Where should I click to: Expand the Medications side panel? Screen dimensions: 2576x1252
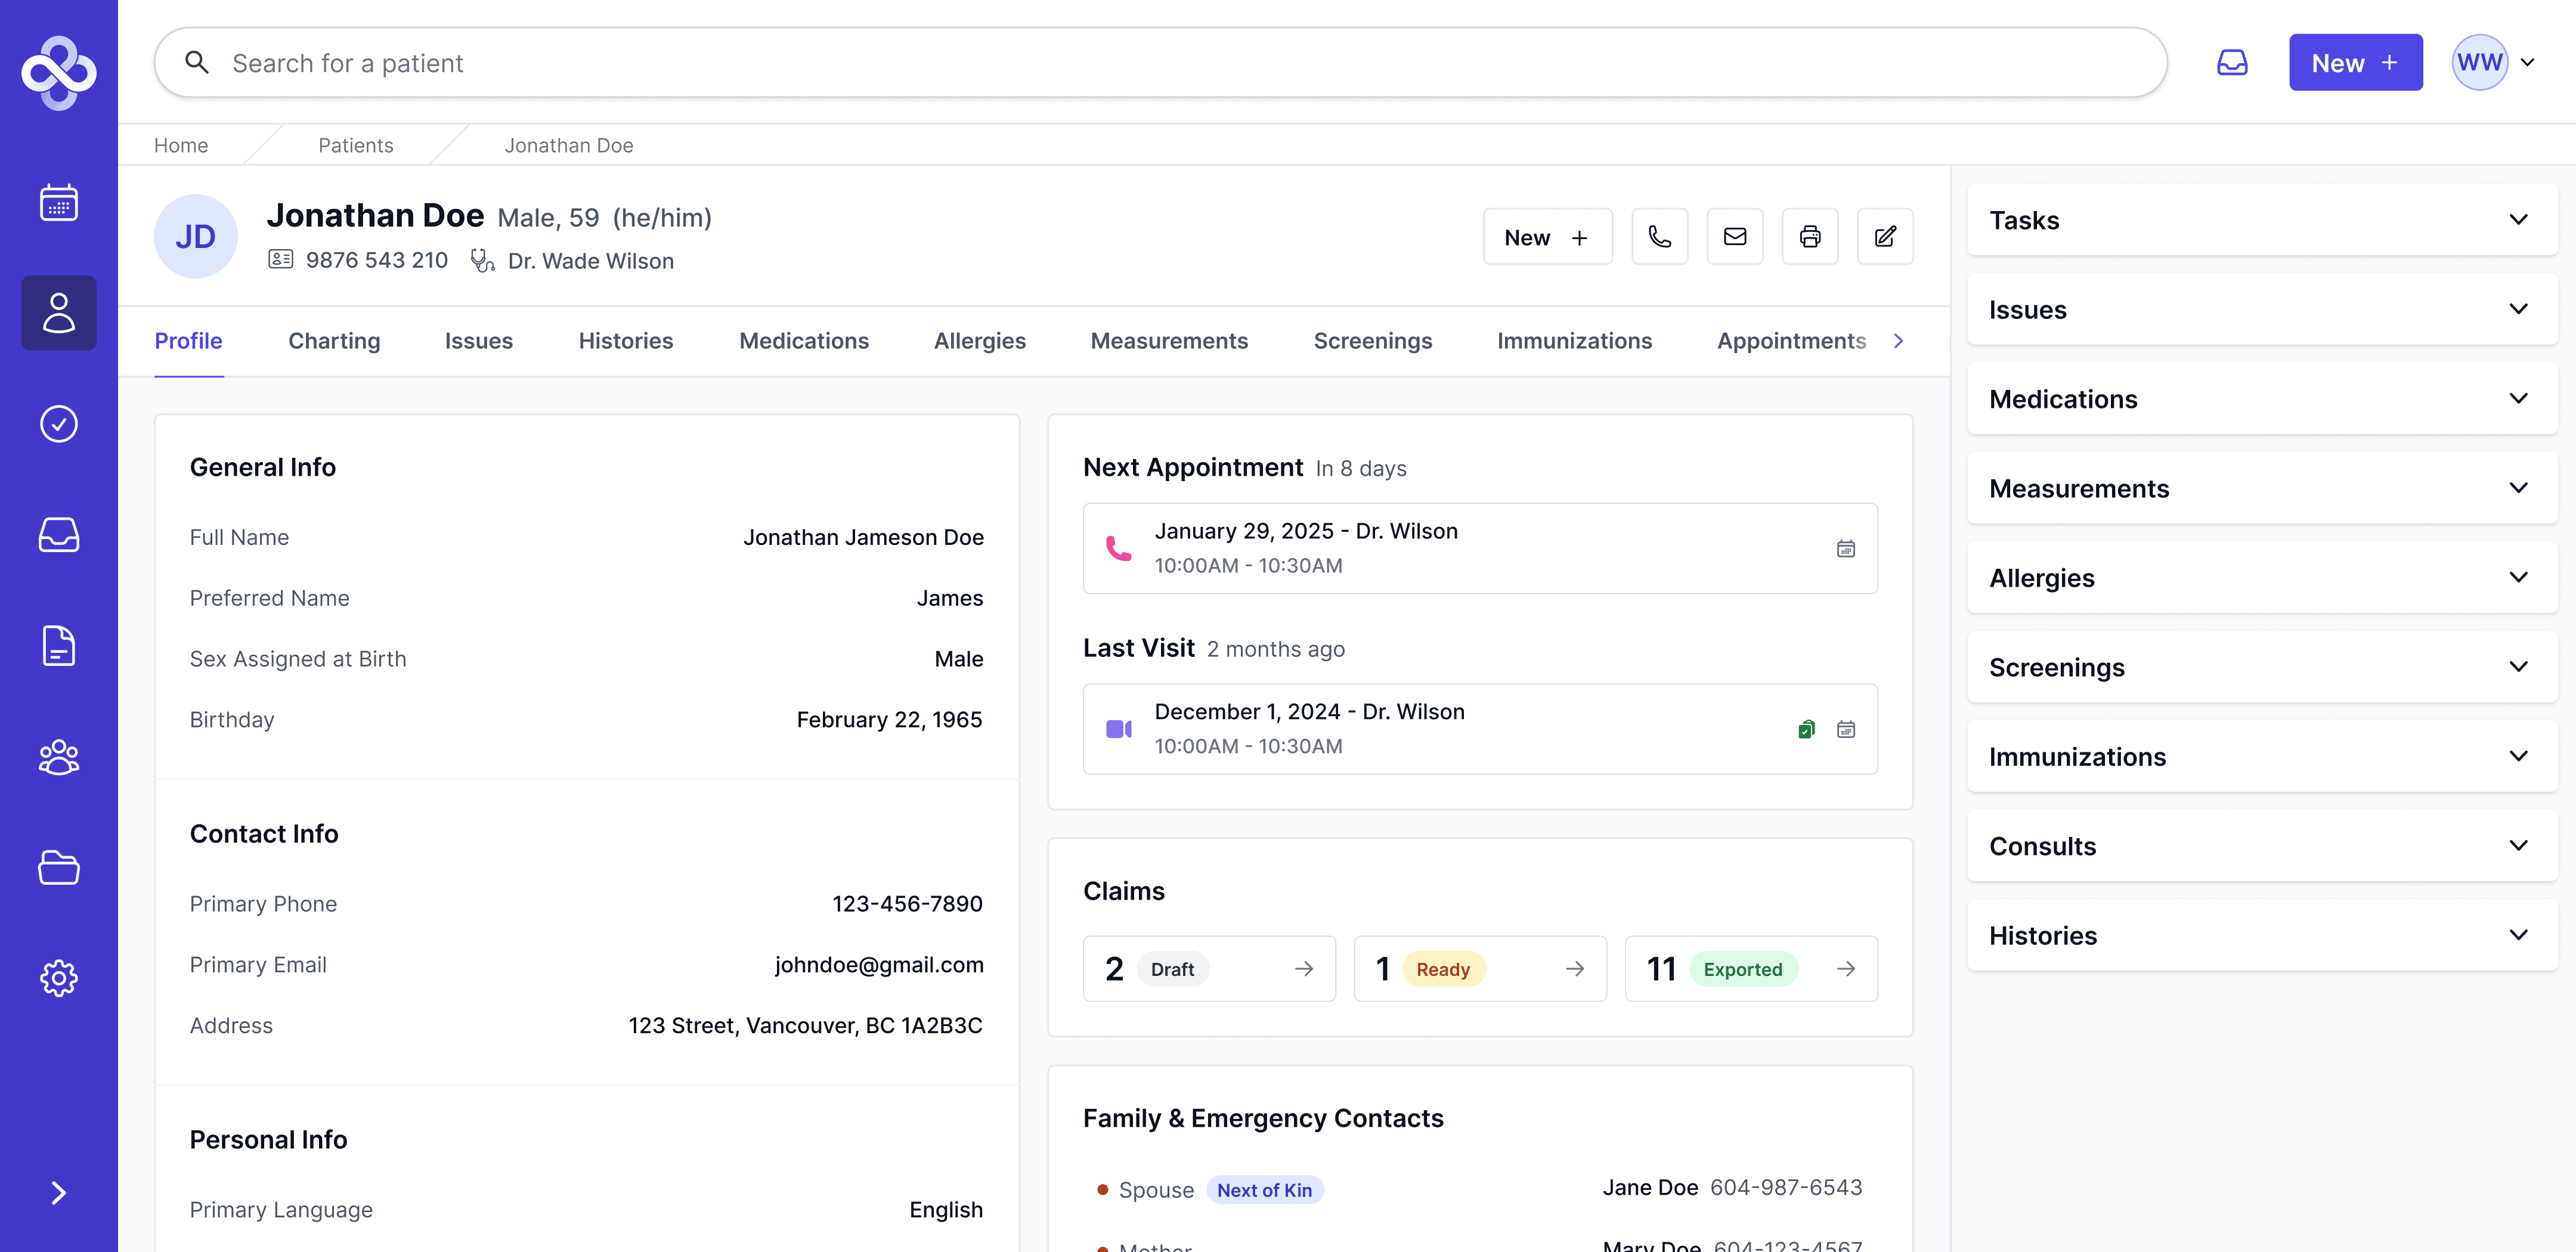[x=2261, y=399]
